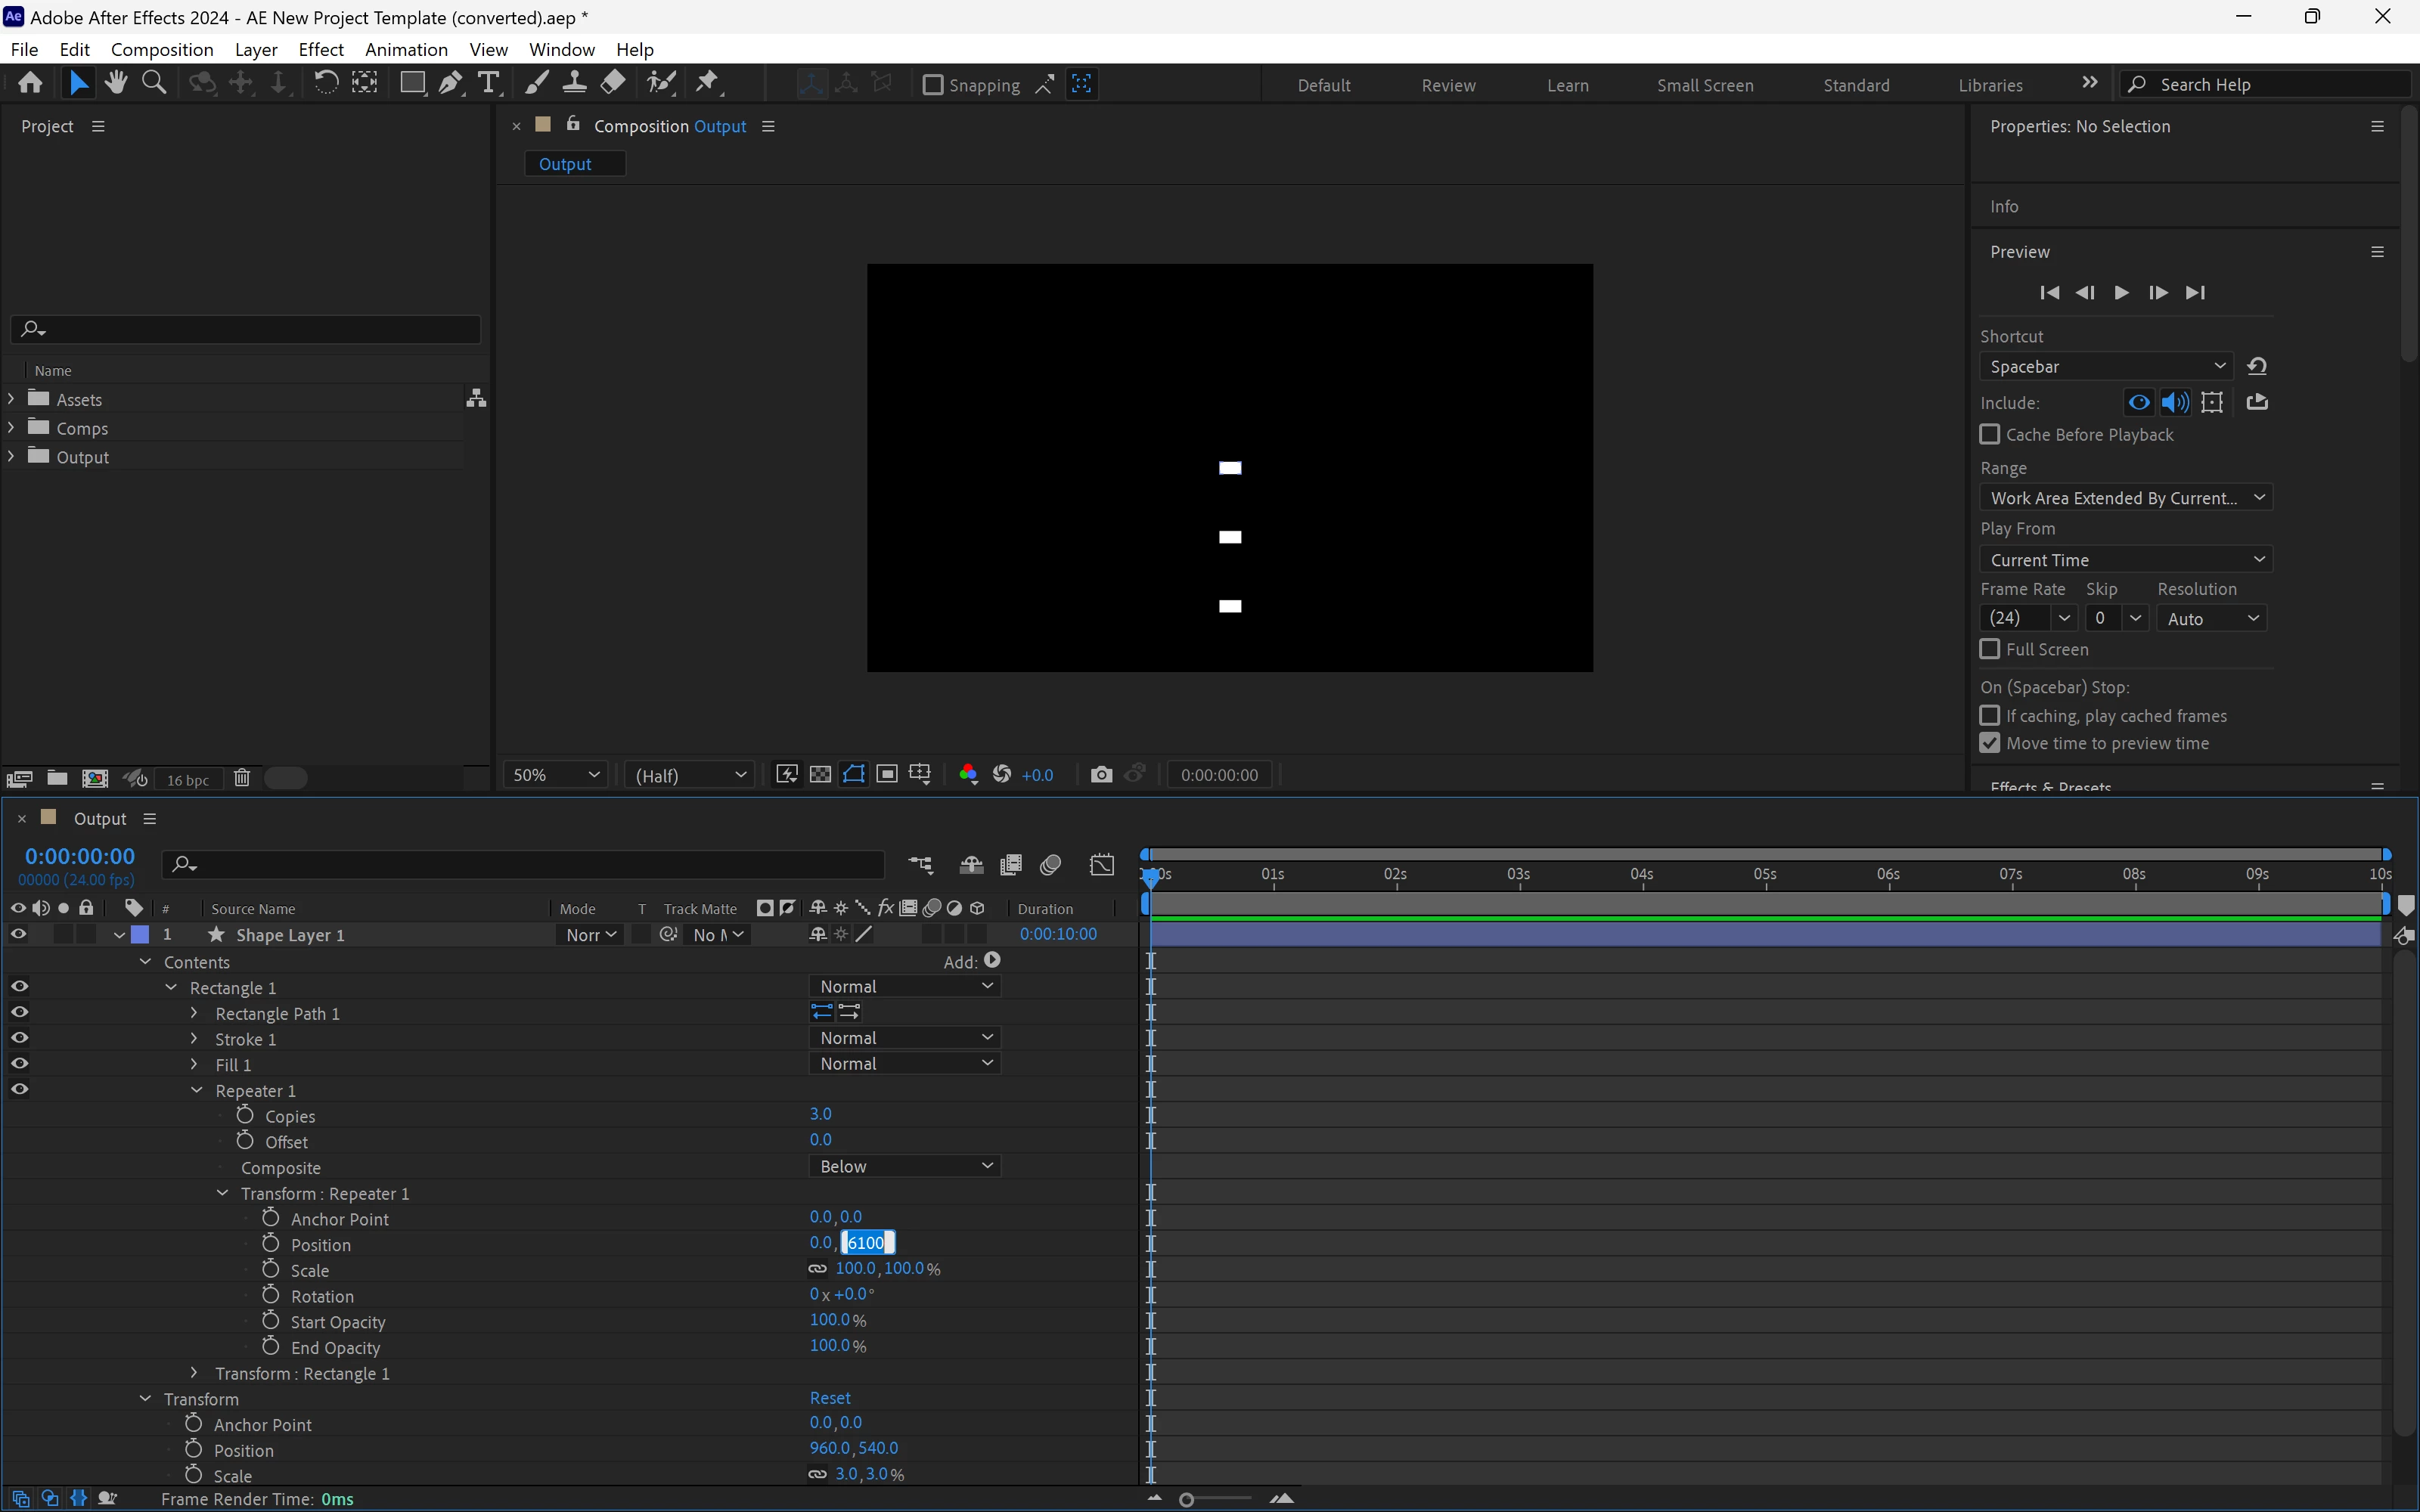This screenshot has height=1512, width=2420.
Task: Expand the Assets folder in Project panel
Action: [x=11, y=399]
